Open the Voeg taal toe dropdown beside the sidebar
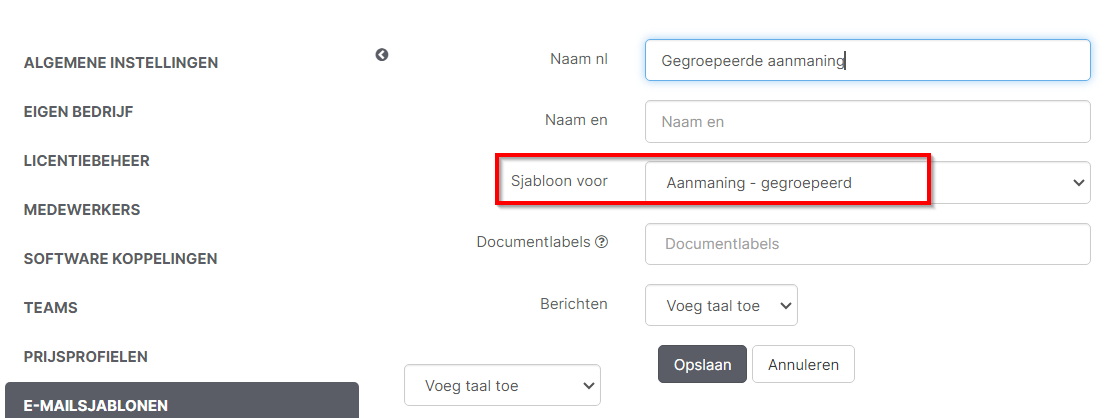The height and width of the screenshot is (418, 1107). click(x=502, y=385)
